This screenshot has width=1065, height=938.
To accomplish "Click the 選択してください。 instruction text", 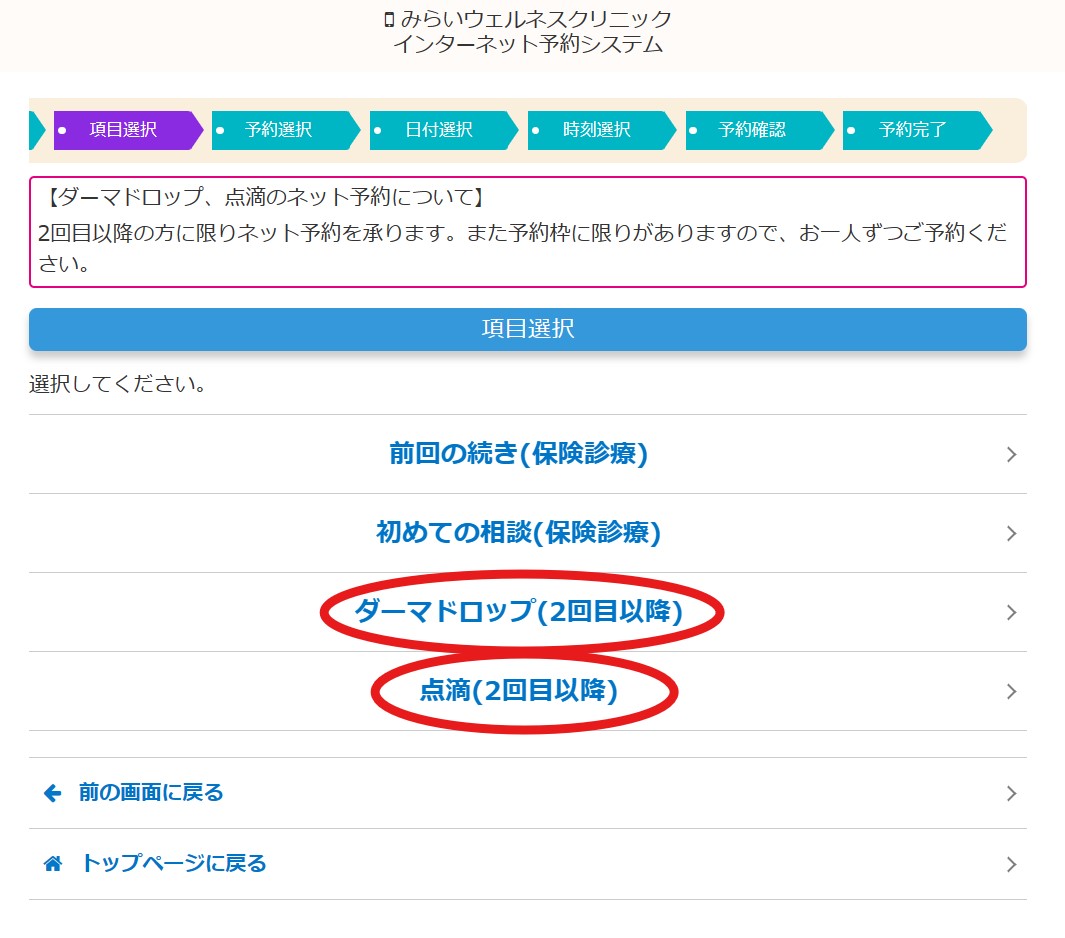I will point(118,384).
